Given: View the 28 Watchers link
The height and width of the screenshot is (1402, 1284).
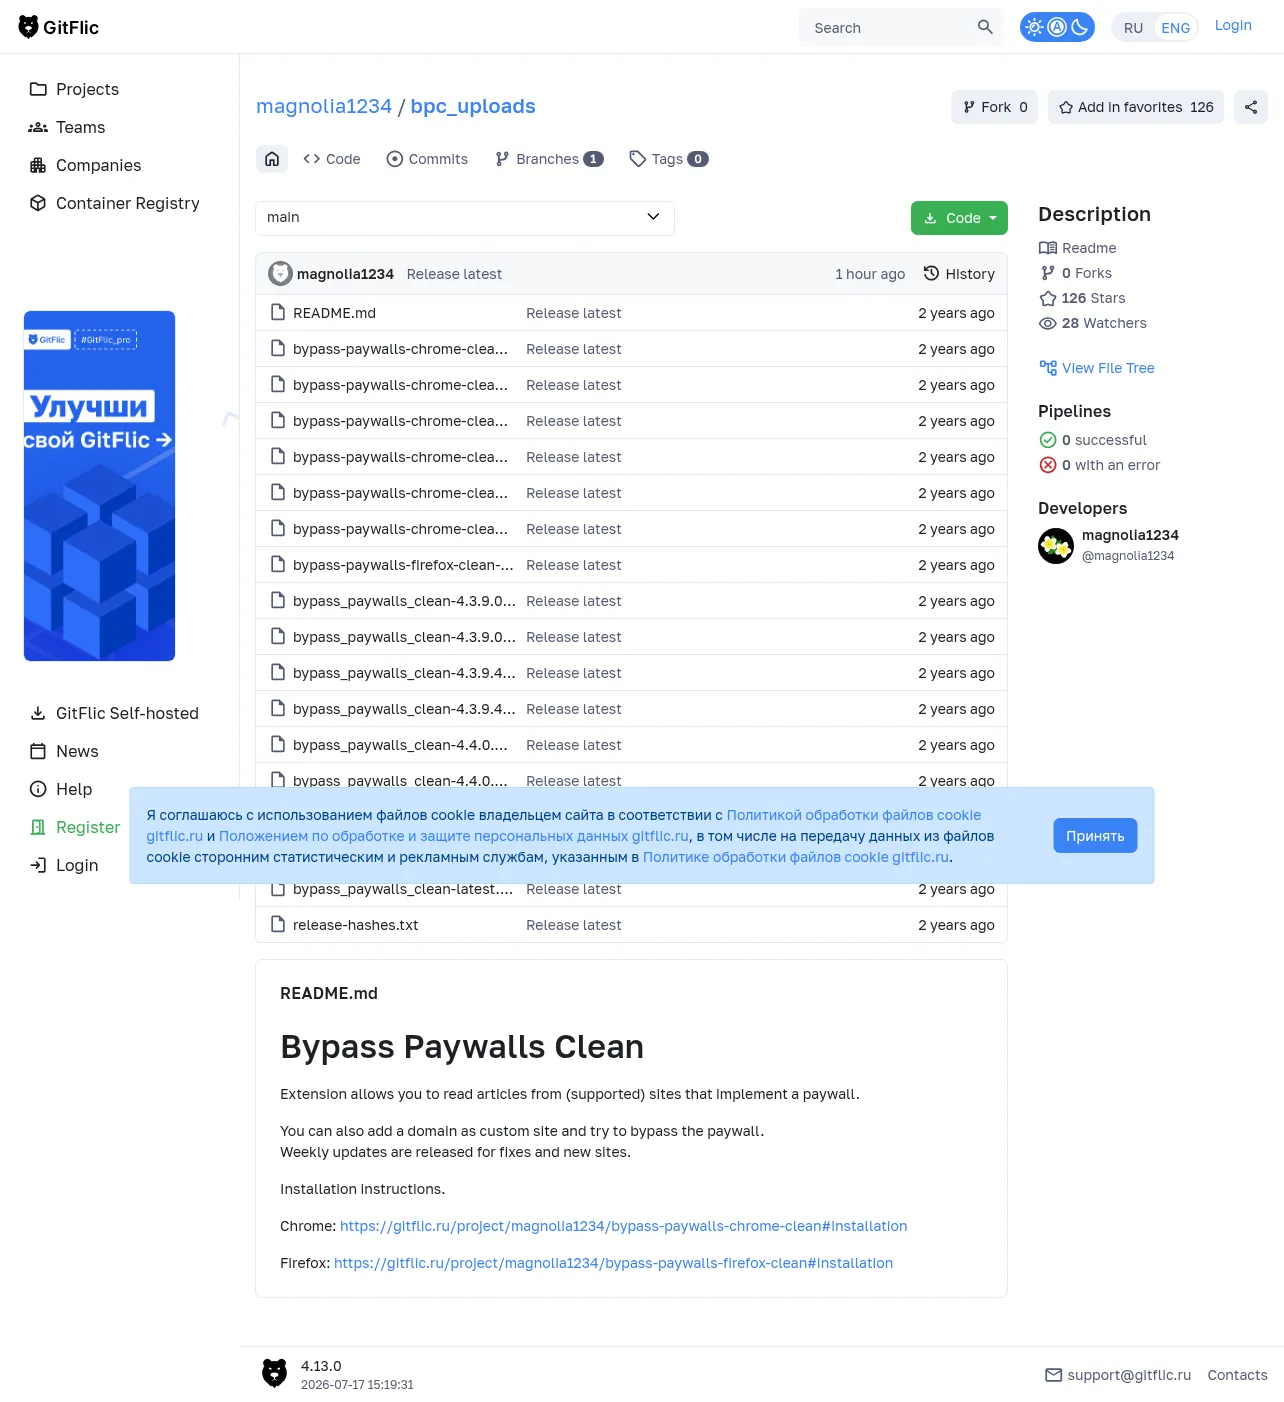Looking at the screenshot, I should pos(1093,323).
